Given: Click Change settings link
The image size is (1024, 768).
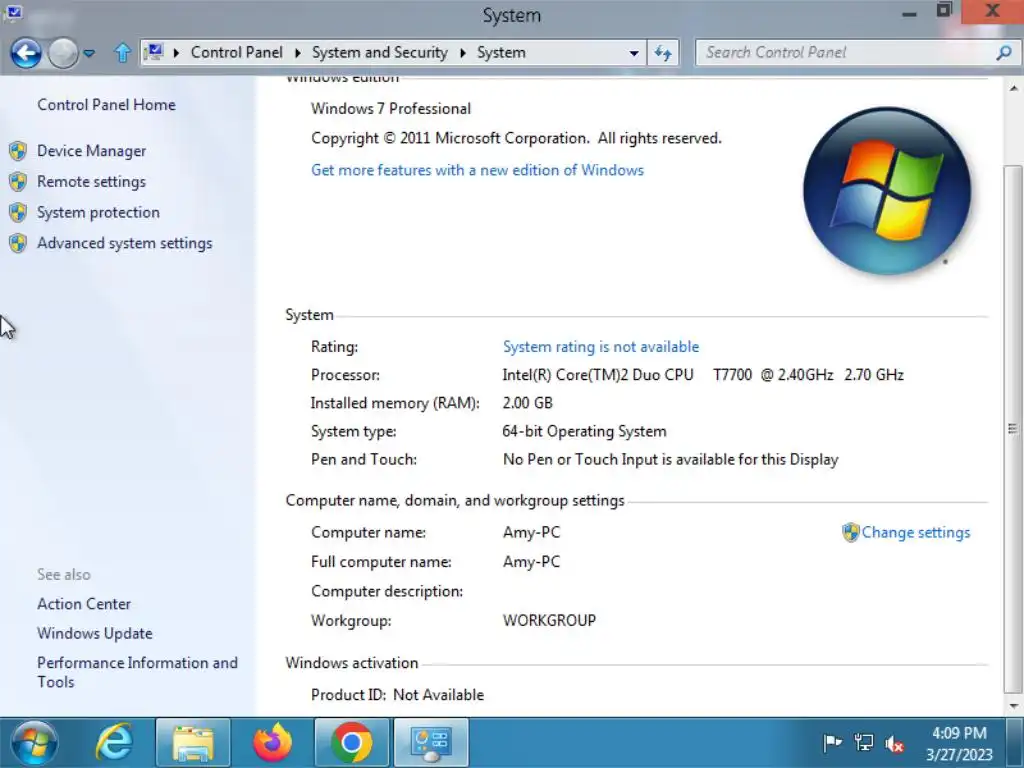Looking at the screenshot, I should point(916,532).
